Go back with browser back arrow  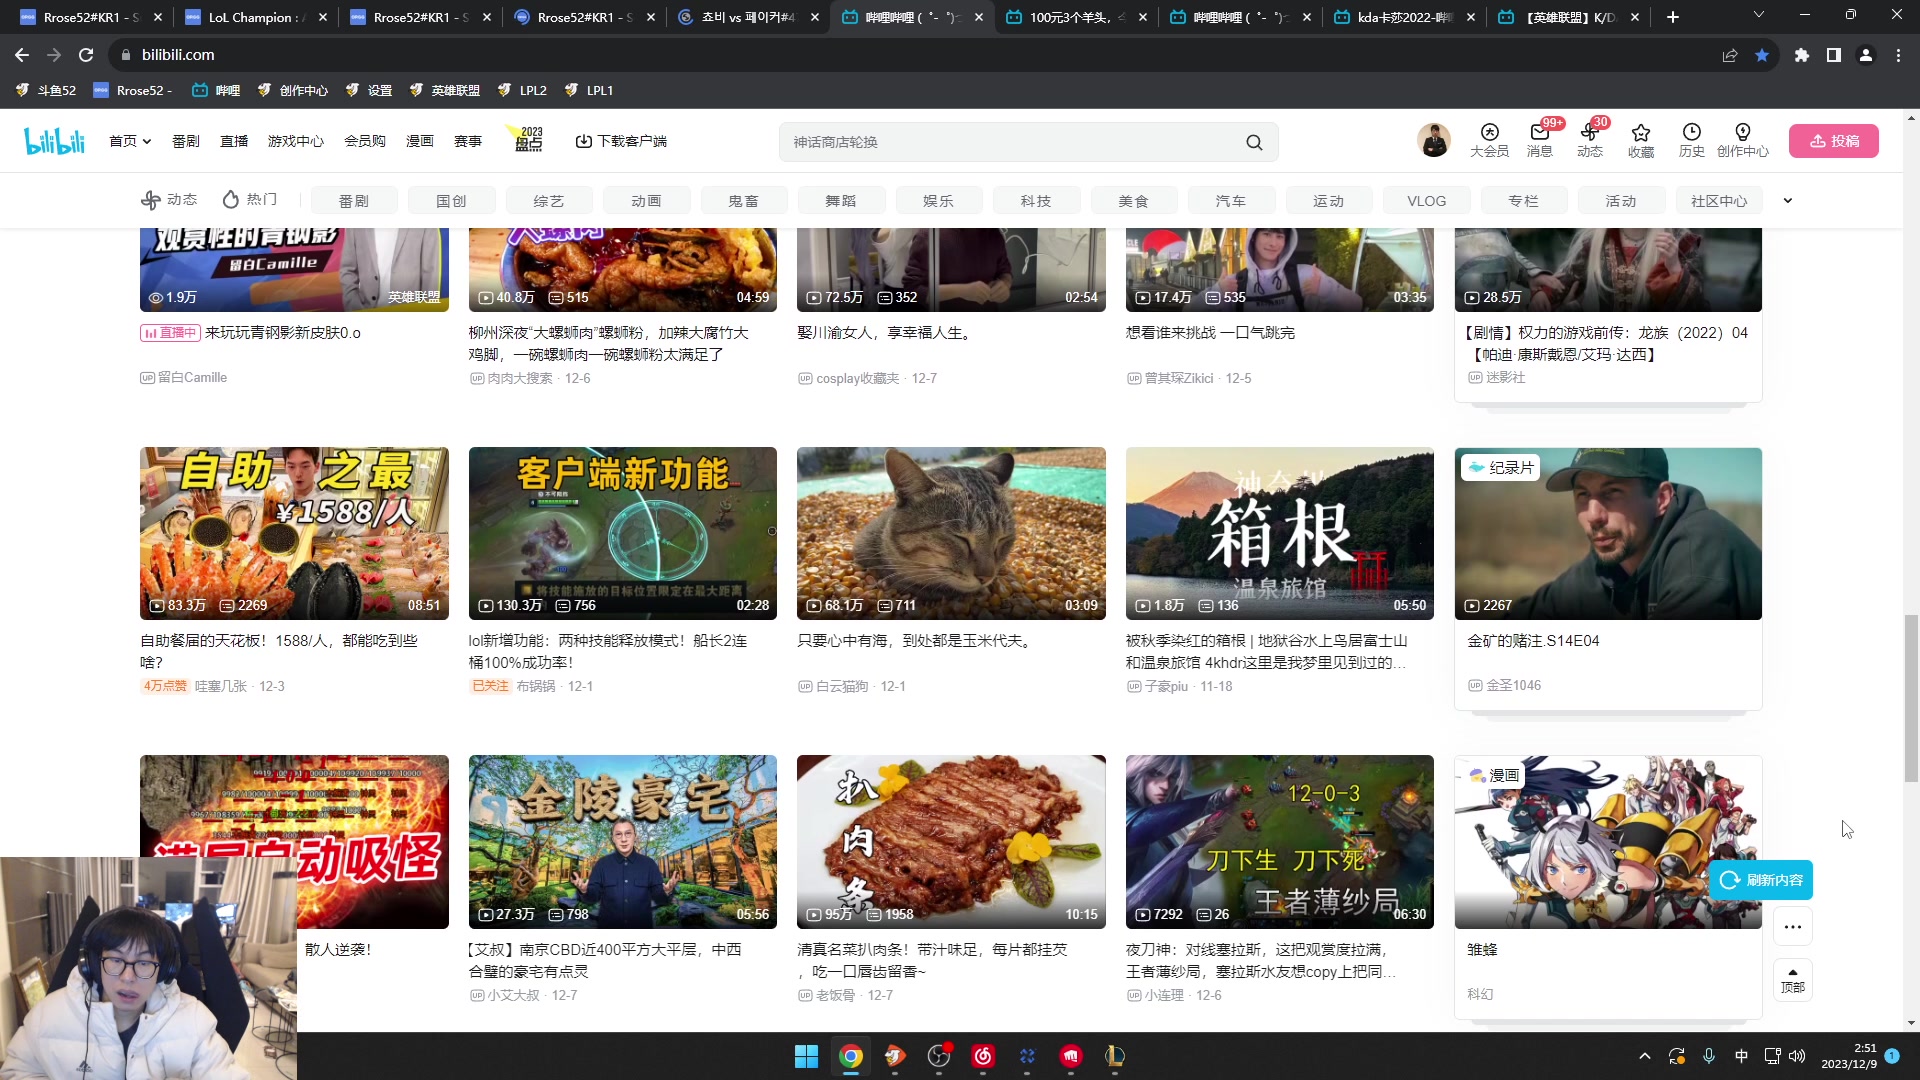[22, 55]
